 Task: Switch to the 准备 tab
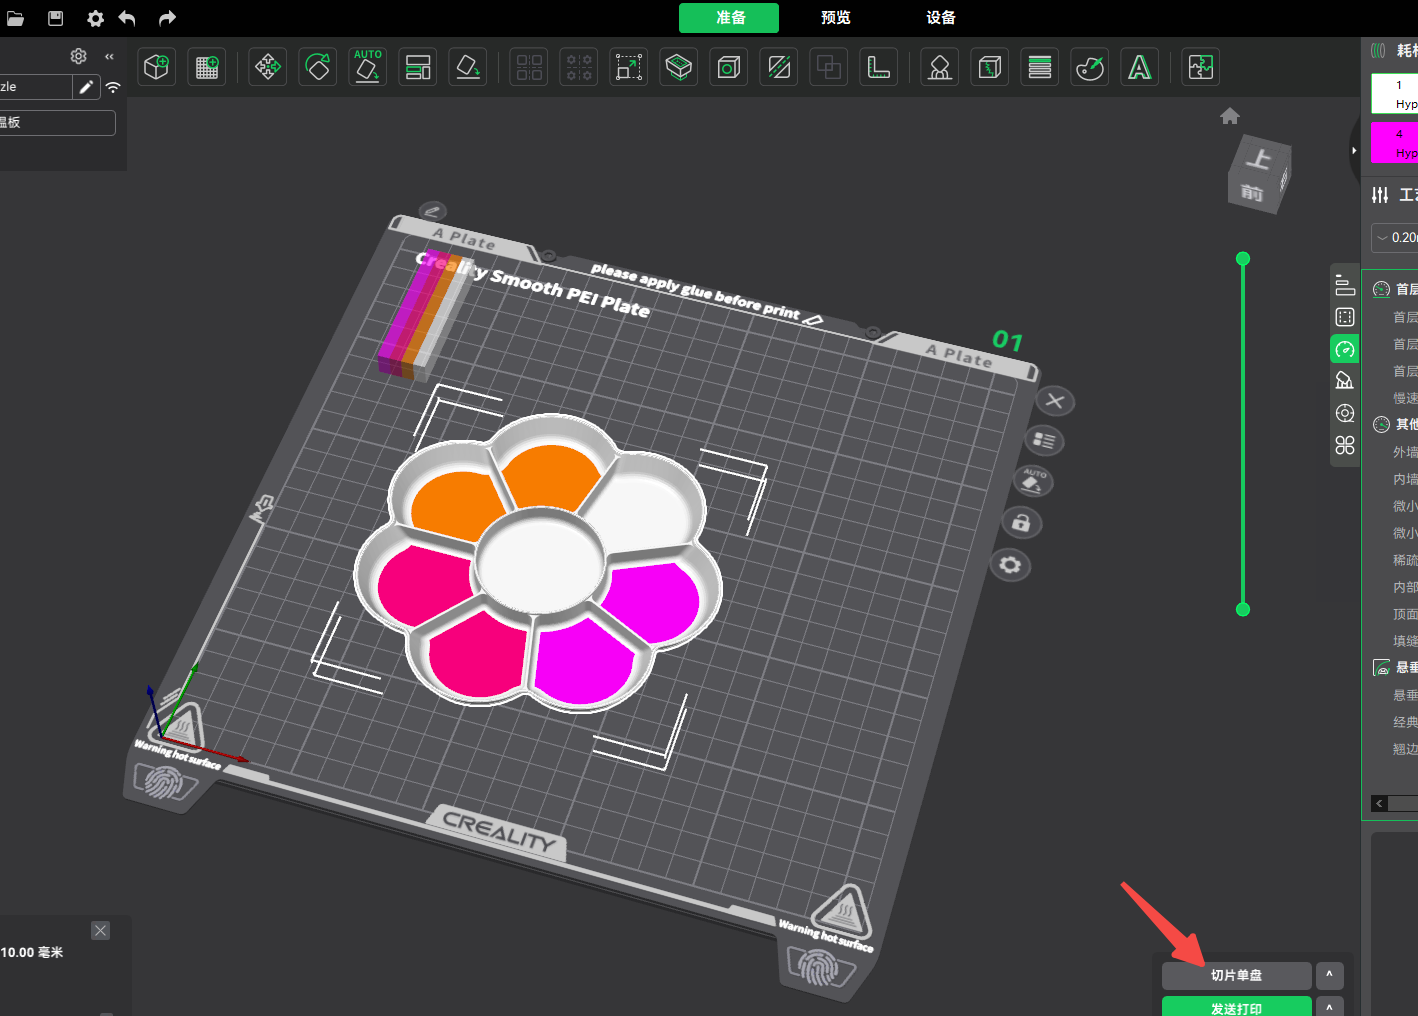[730, 18]
